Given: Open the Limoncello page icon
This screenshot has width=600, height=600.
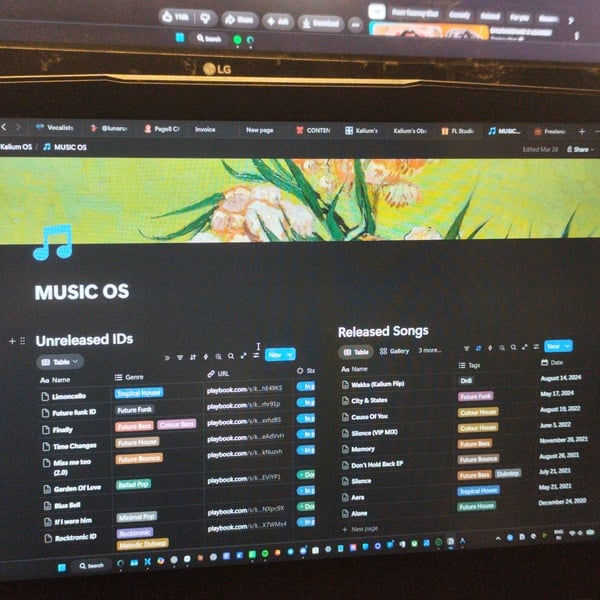Looking at the screenshot, I should (45, 396).
